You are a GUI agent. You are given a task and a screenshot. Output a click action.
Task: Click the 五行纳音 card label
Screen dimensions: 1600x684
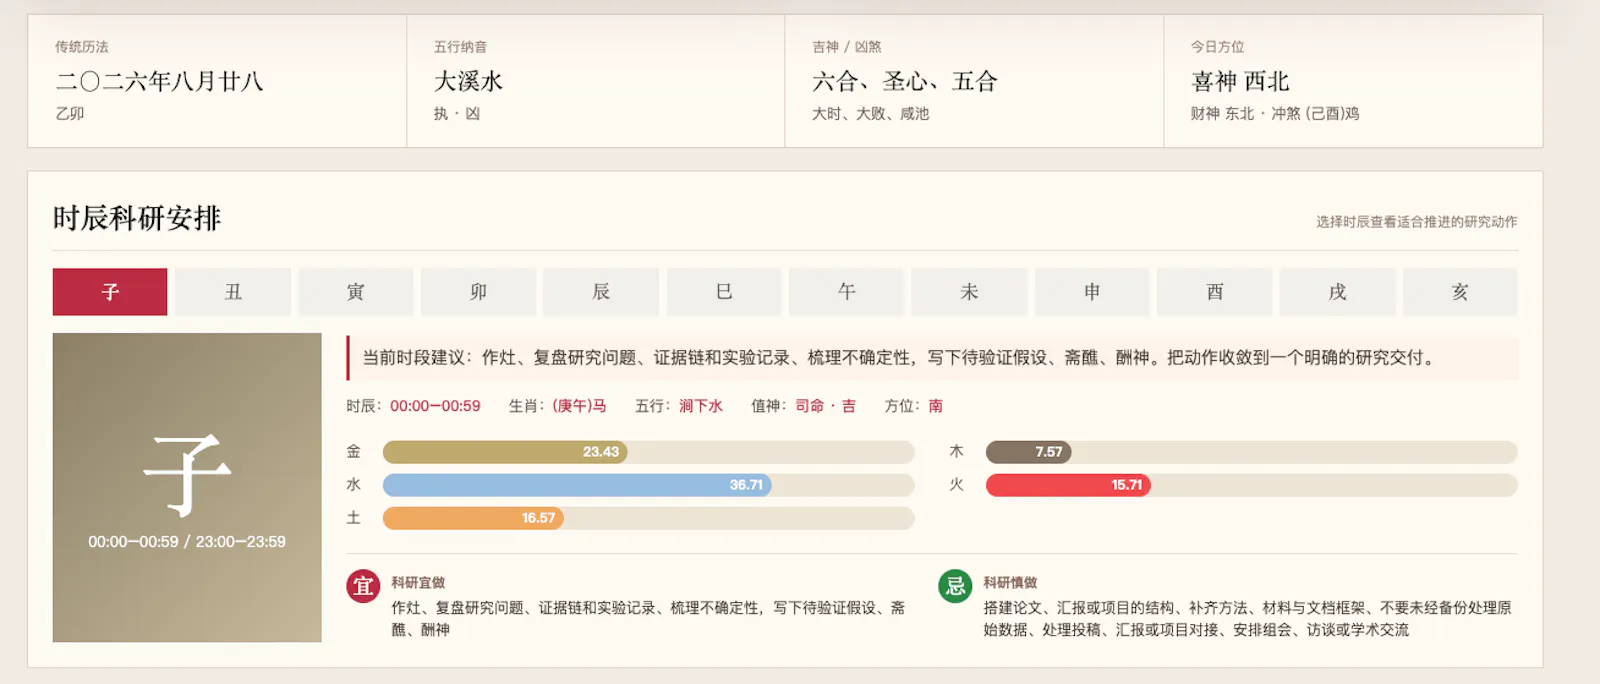click(460, 47)
